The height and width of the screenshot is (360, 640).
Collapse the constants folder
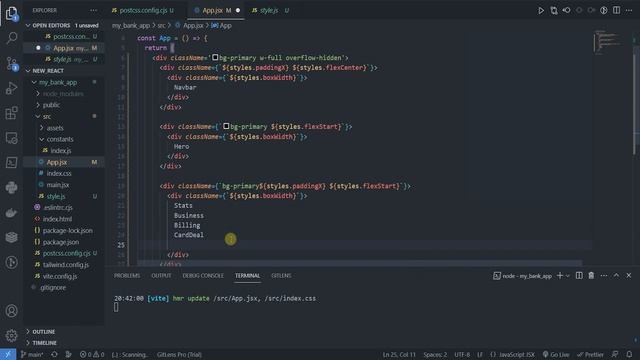click(x=63, y=139)
